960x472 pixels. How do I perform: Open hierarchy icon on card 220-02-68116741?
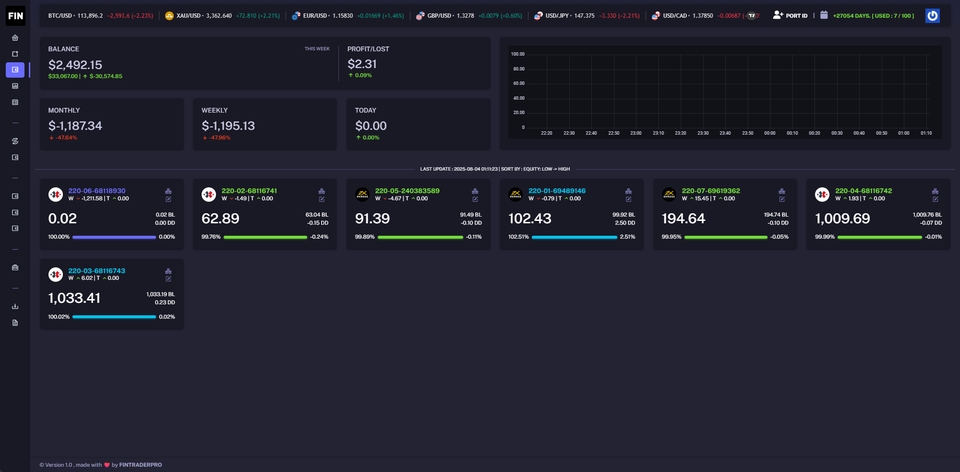point(321,192)
